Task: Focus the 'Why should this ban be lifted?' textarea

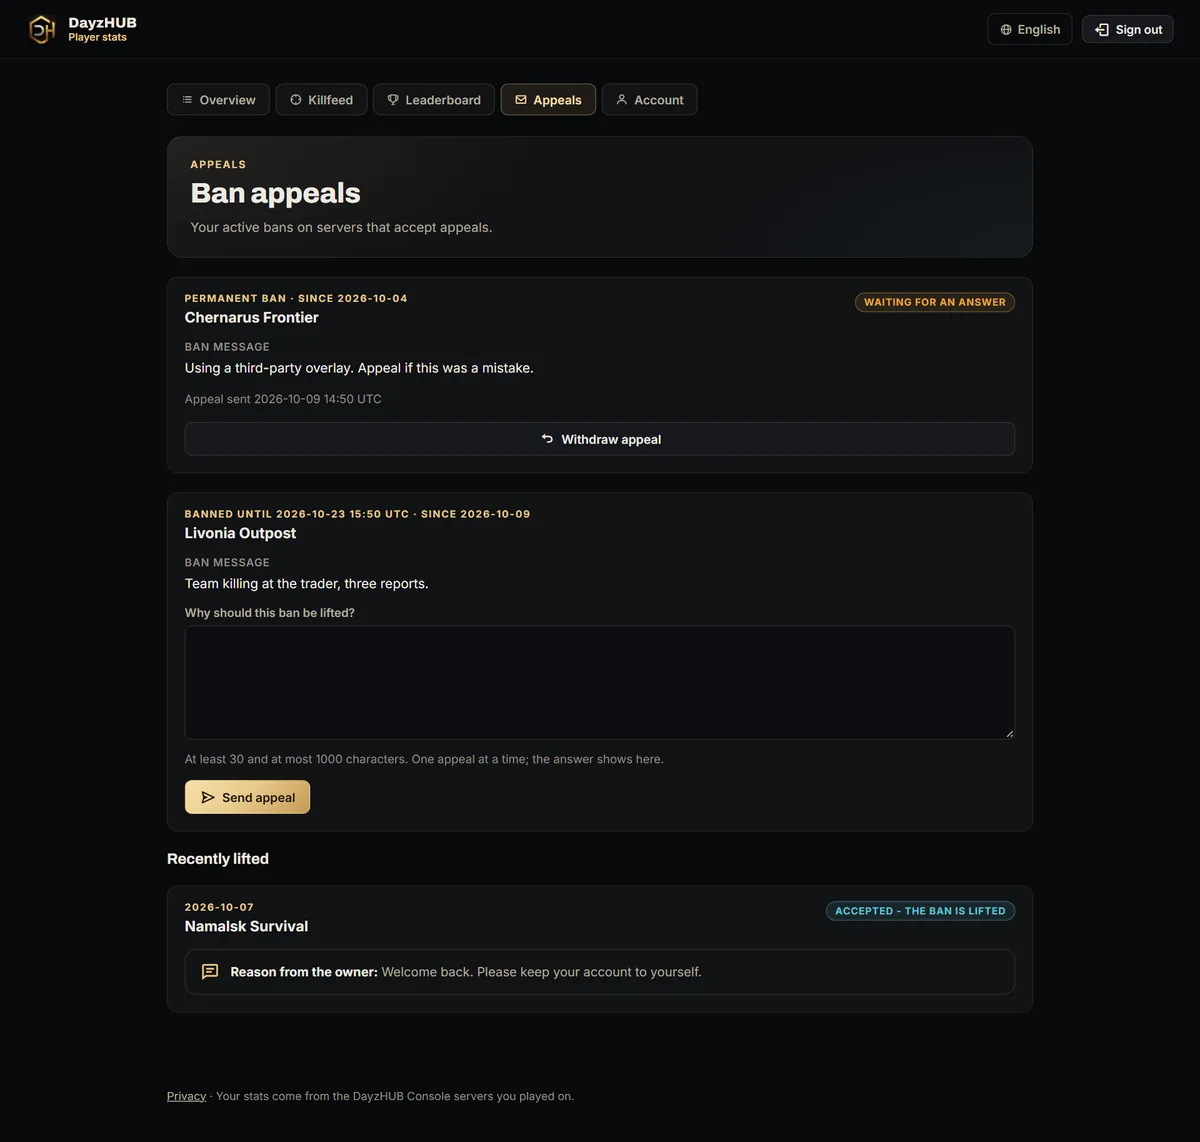Action: tap(600, 683)
